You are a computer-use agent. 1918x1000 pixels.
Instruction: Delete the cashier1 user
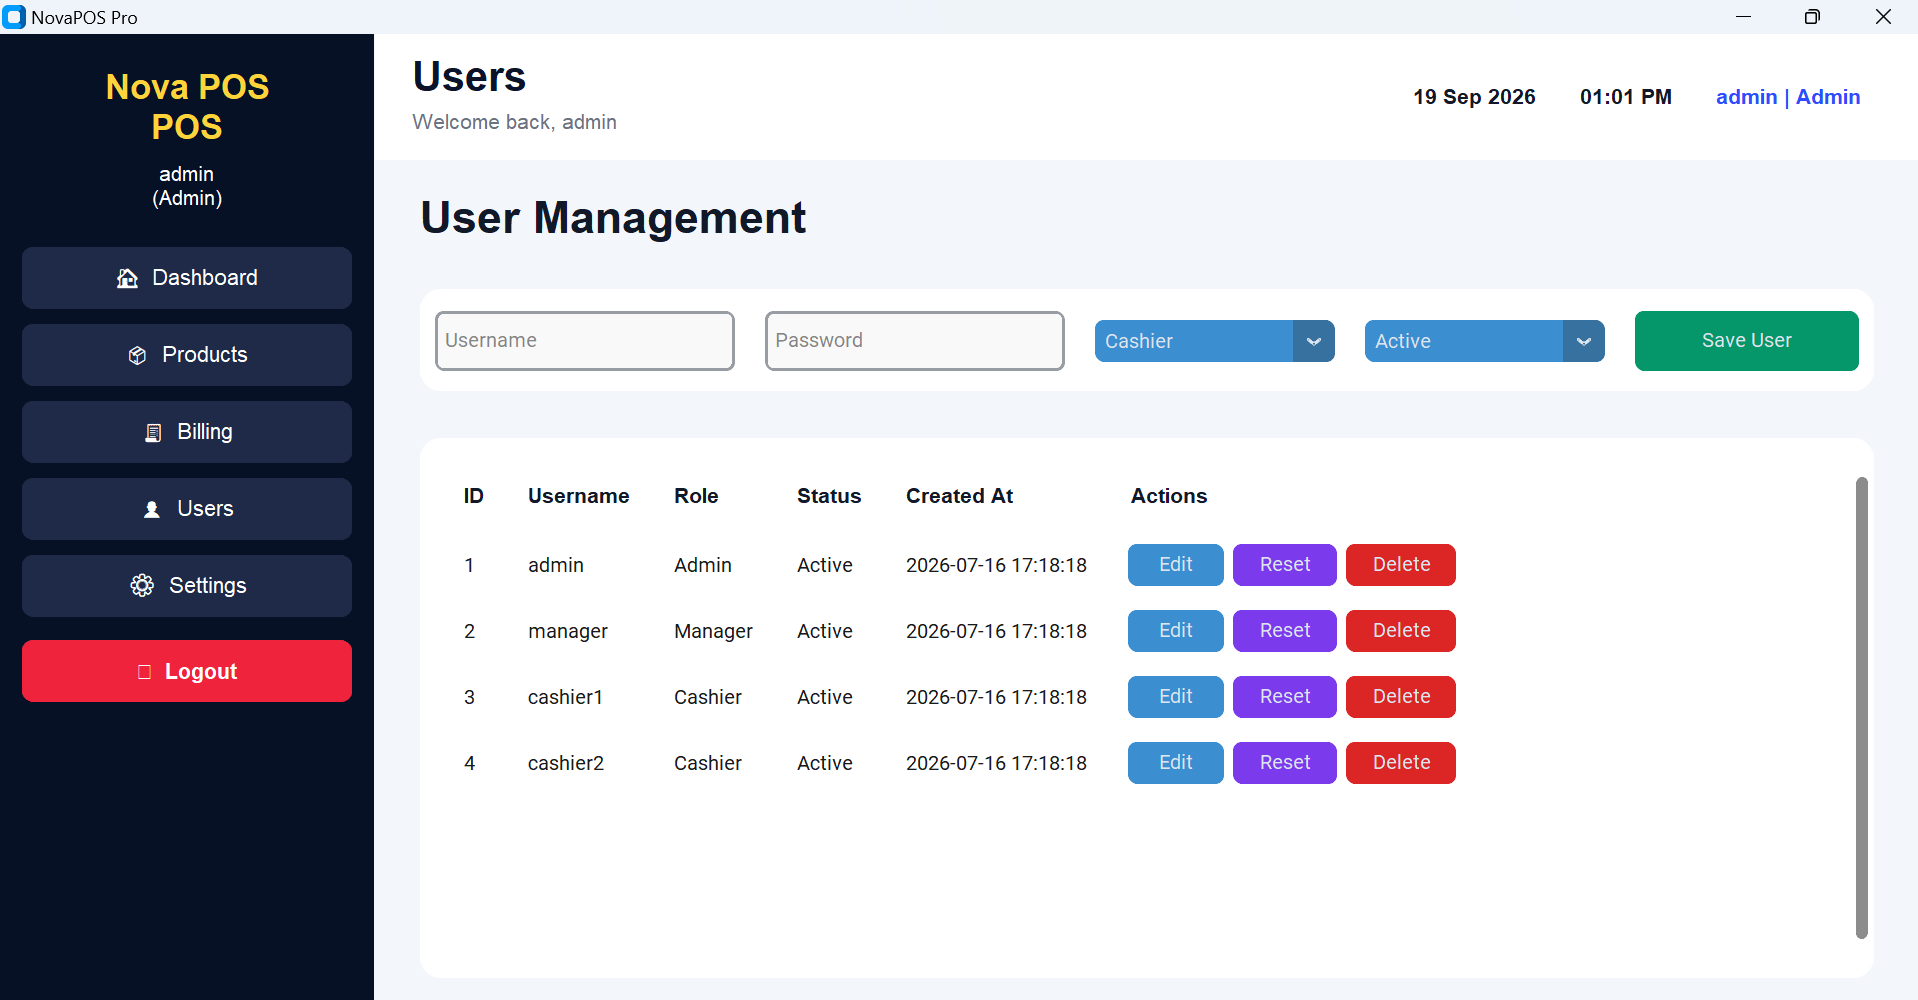pyautogui.click(x=1401, y=697)
